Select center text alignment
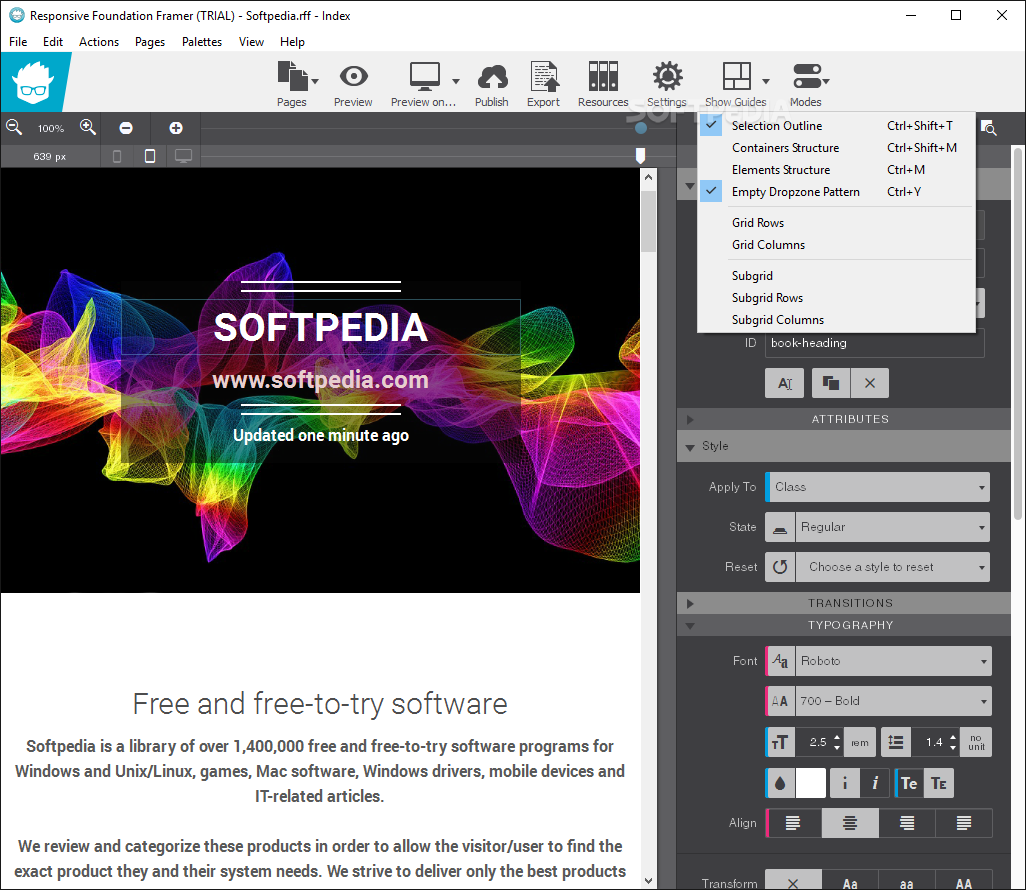The image size is (1026, 890). (850, 823)
